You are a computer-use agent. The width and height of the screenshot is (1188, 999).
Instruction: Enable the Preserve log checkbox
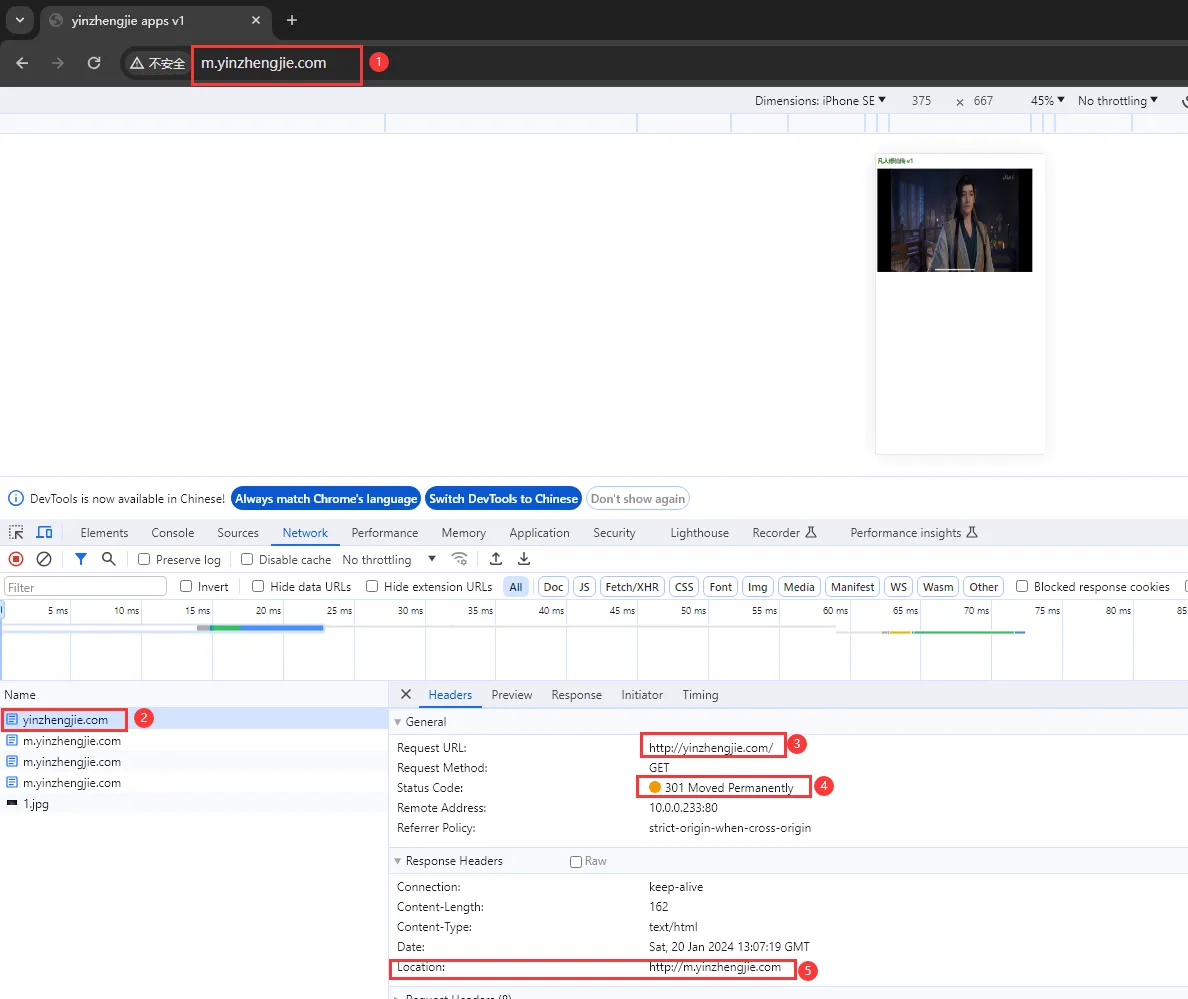point(144,559)
